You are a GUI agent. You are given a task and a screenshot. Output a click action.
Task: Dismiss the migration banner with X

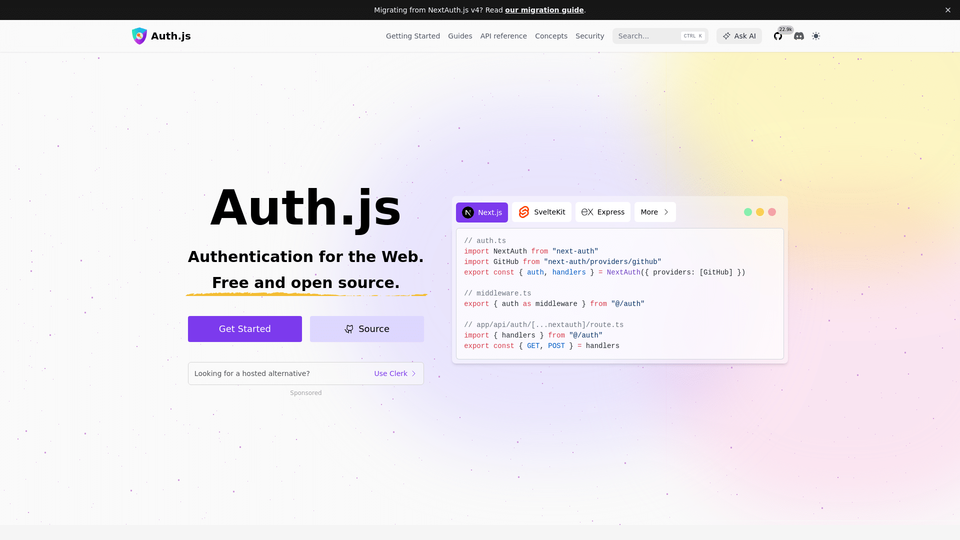[948, 10]
